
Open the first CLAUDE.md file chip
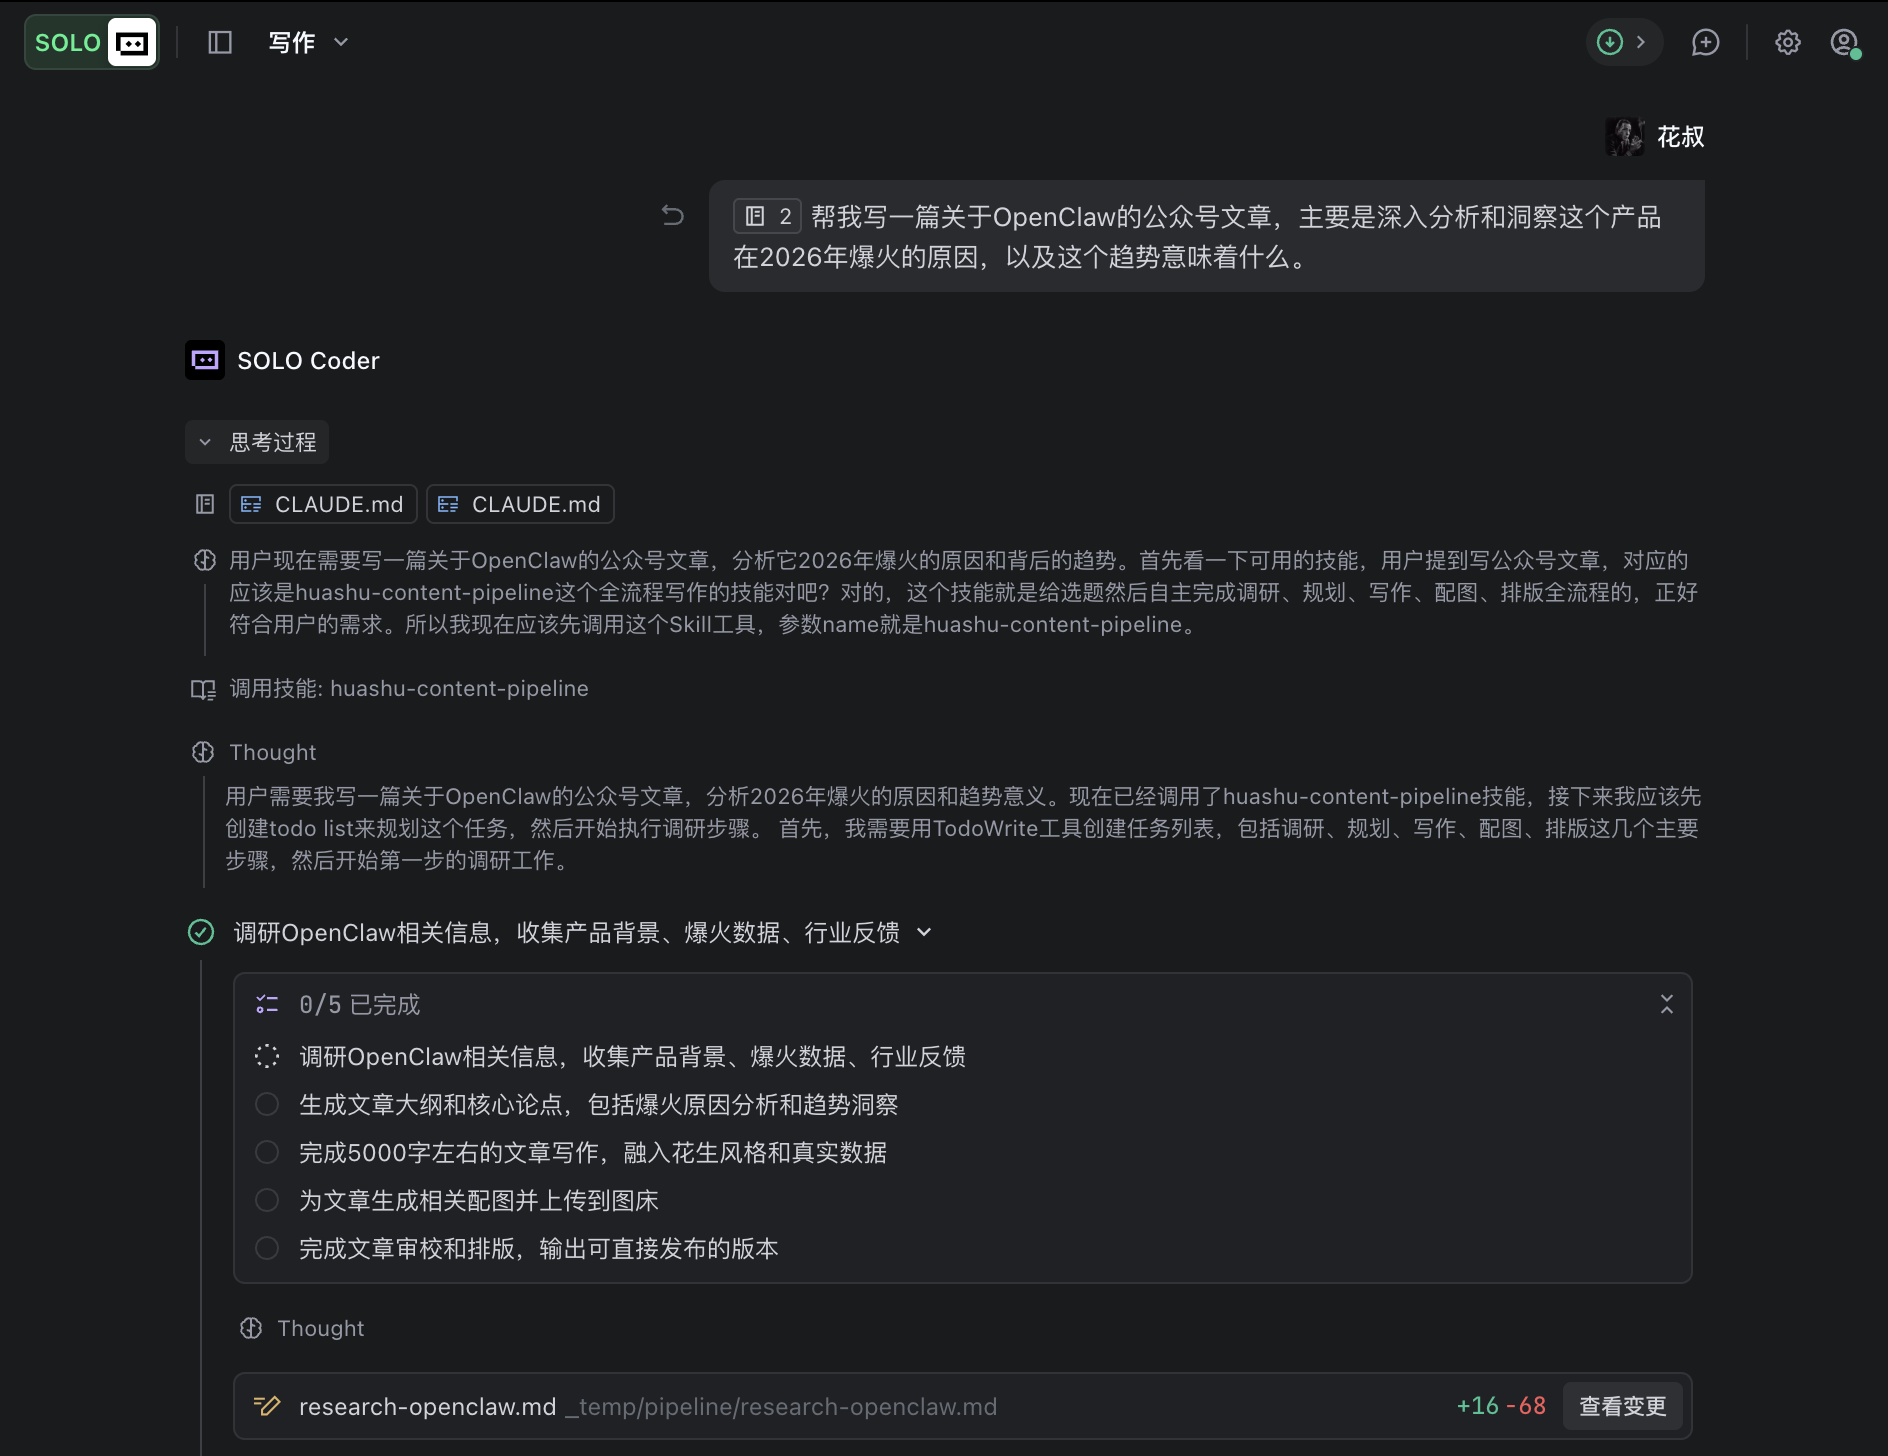(322, 504)
